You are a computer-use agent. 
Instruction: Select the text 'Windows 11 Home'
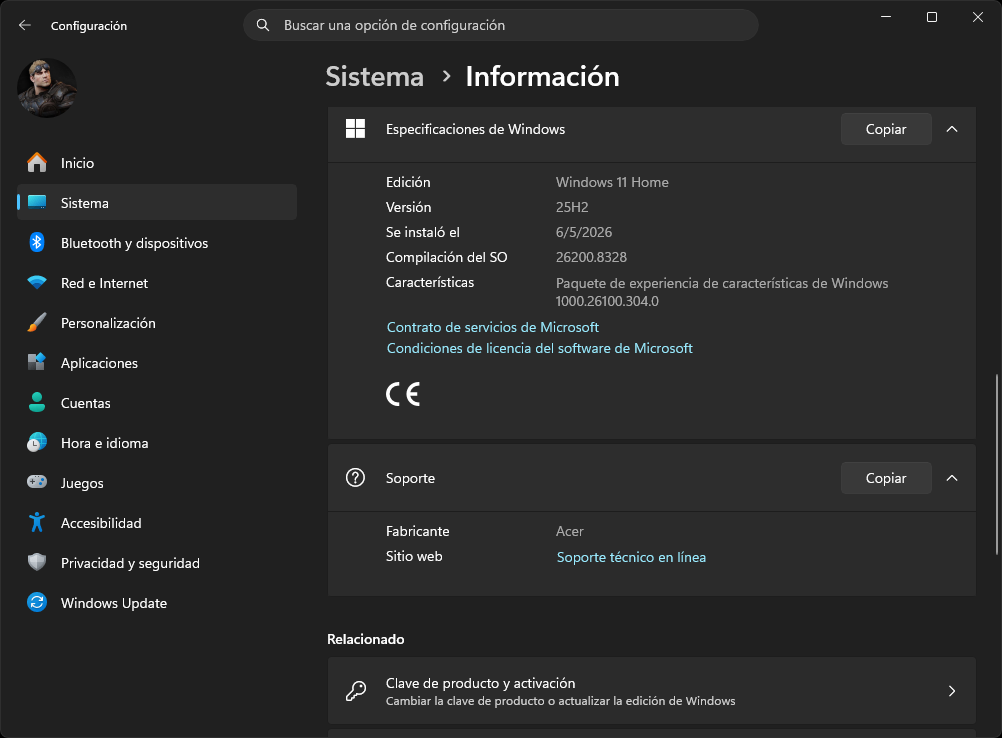(612, 182)
